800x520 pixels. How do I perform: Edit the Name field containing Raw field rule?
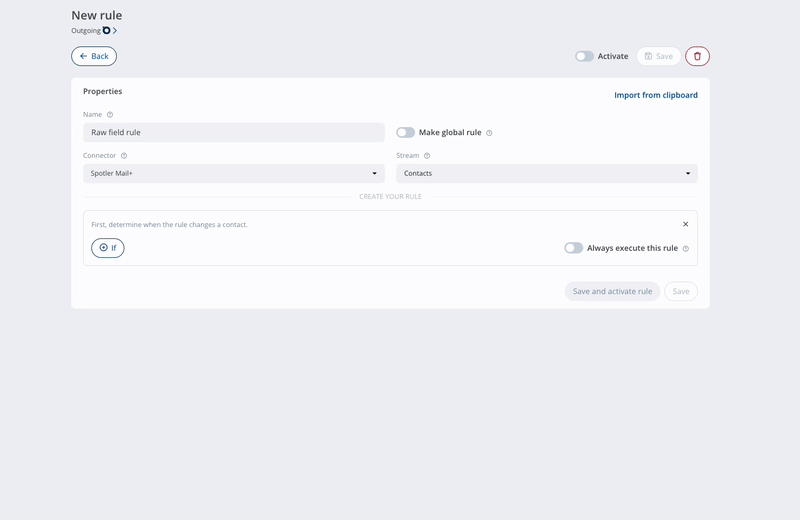point(234,132)
